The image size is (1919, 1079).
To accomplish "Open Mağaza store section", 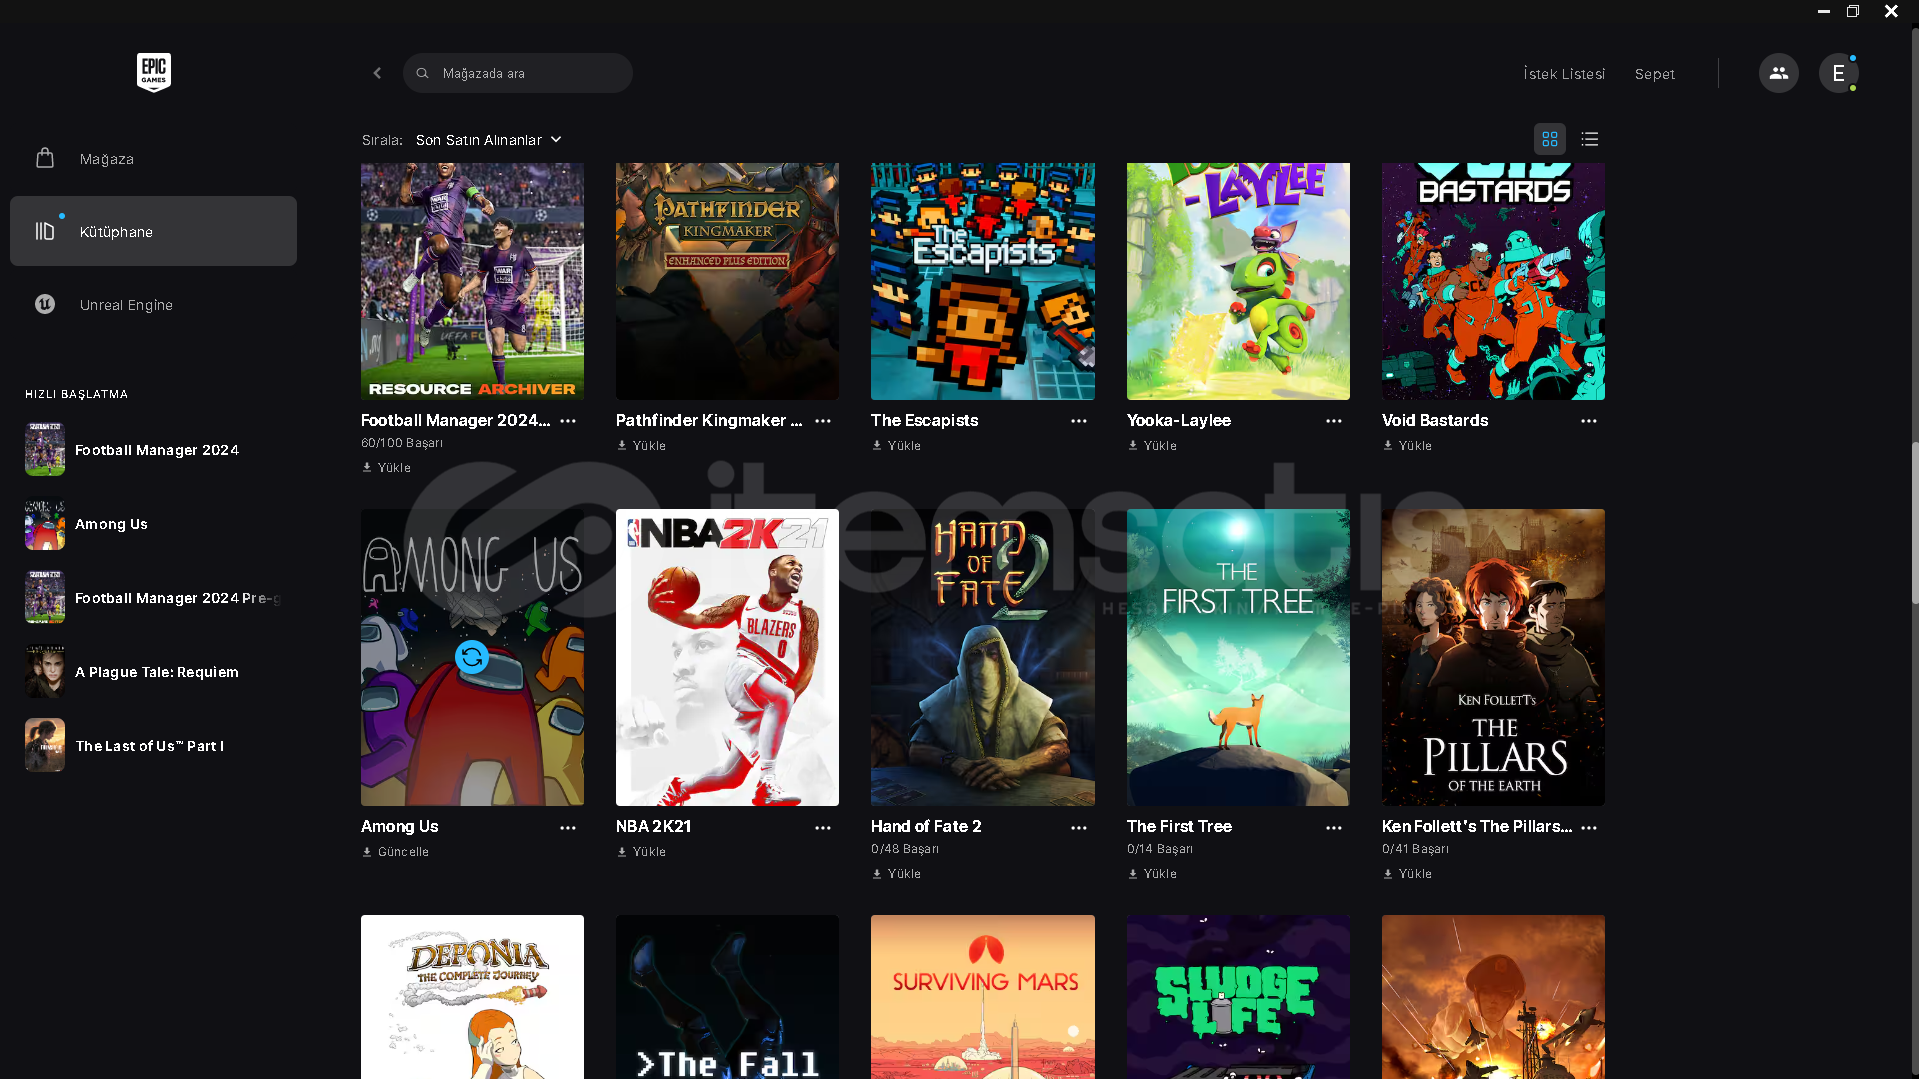I will (153, 158).
